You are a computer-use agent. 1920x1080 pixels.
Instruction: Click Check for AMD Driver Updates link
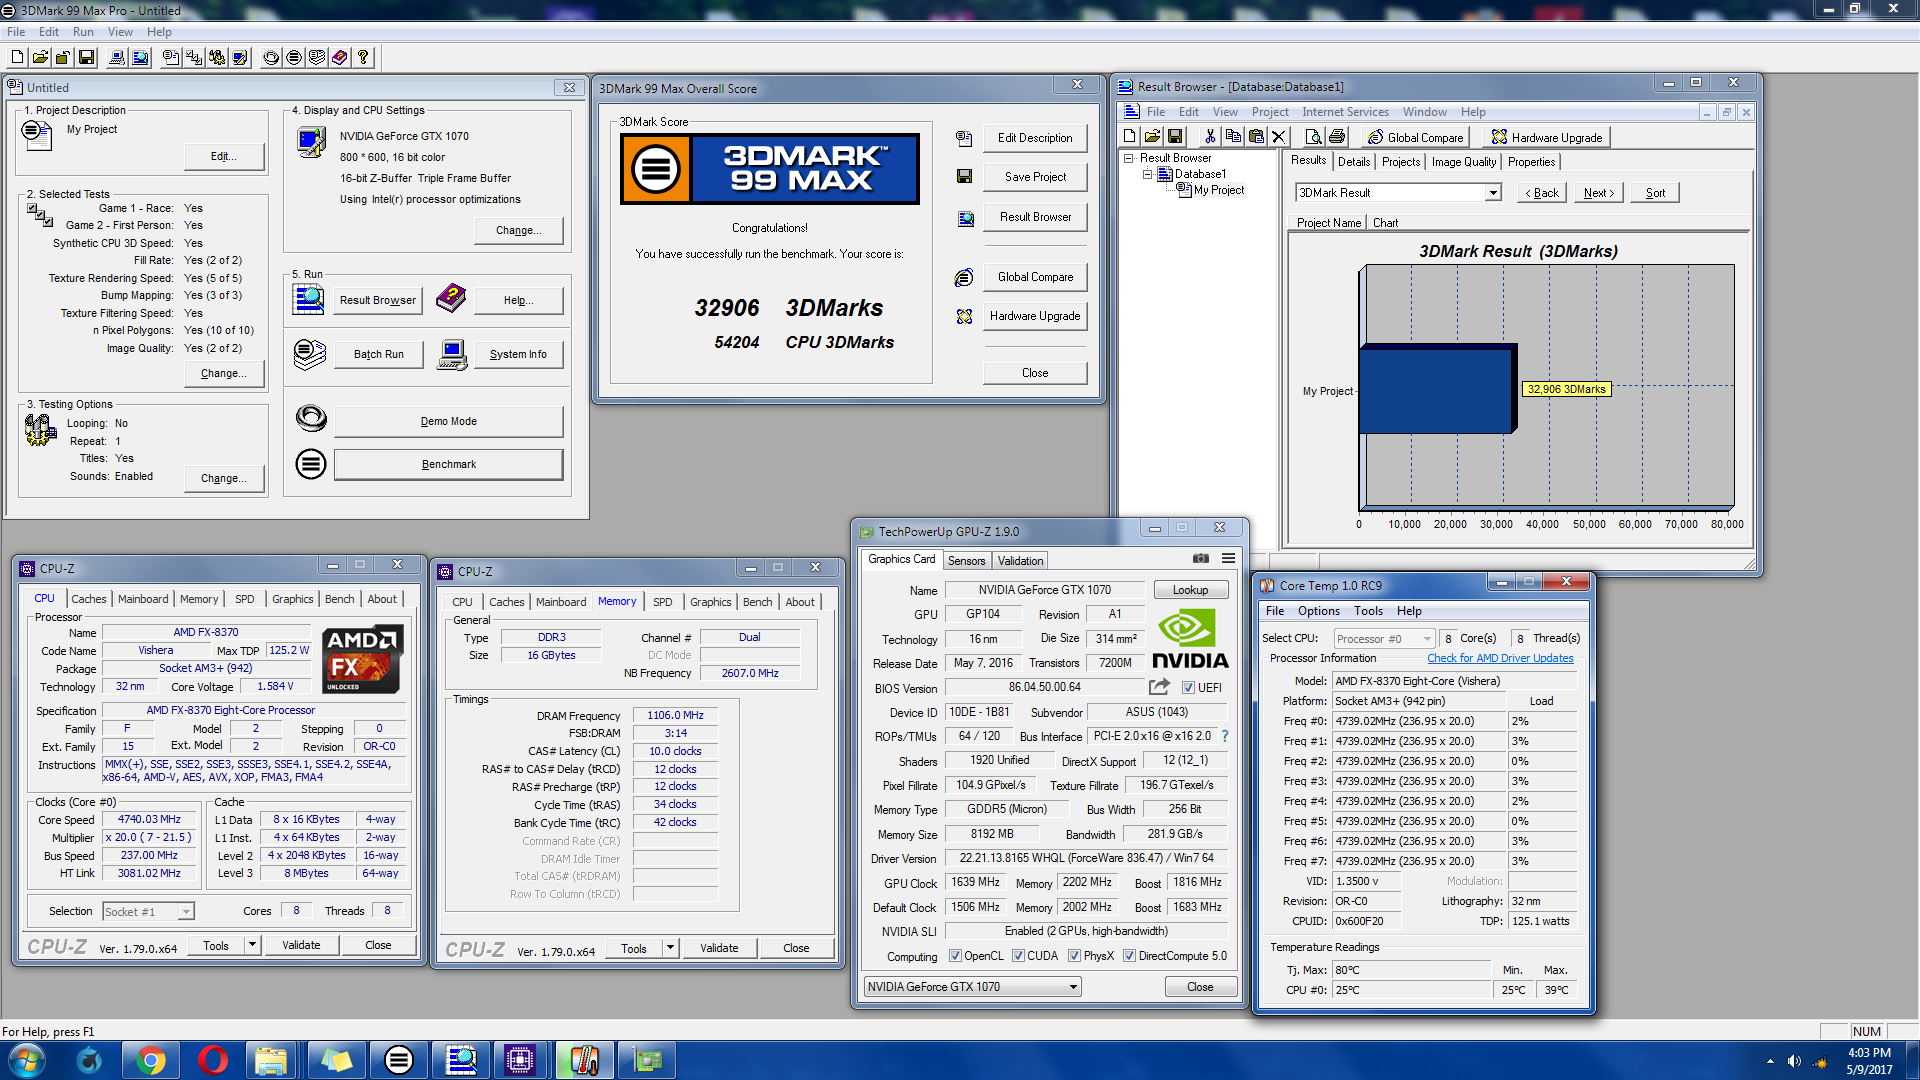pyautogui.click(x=1500, y=658)
